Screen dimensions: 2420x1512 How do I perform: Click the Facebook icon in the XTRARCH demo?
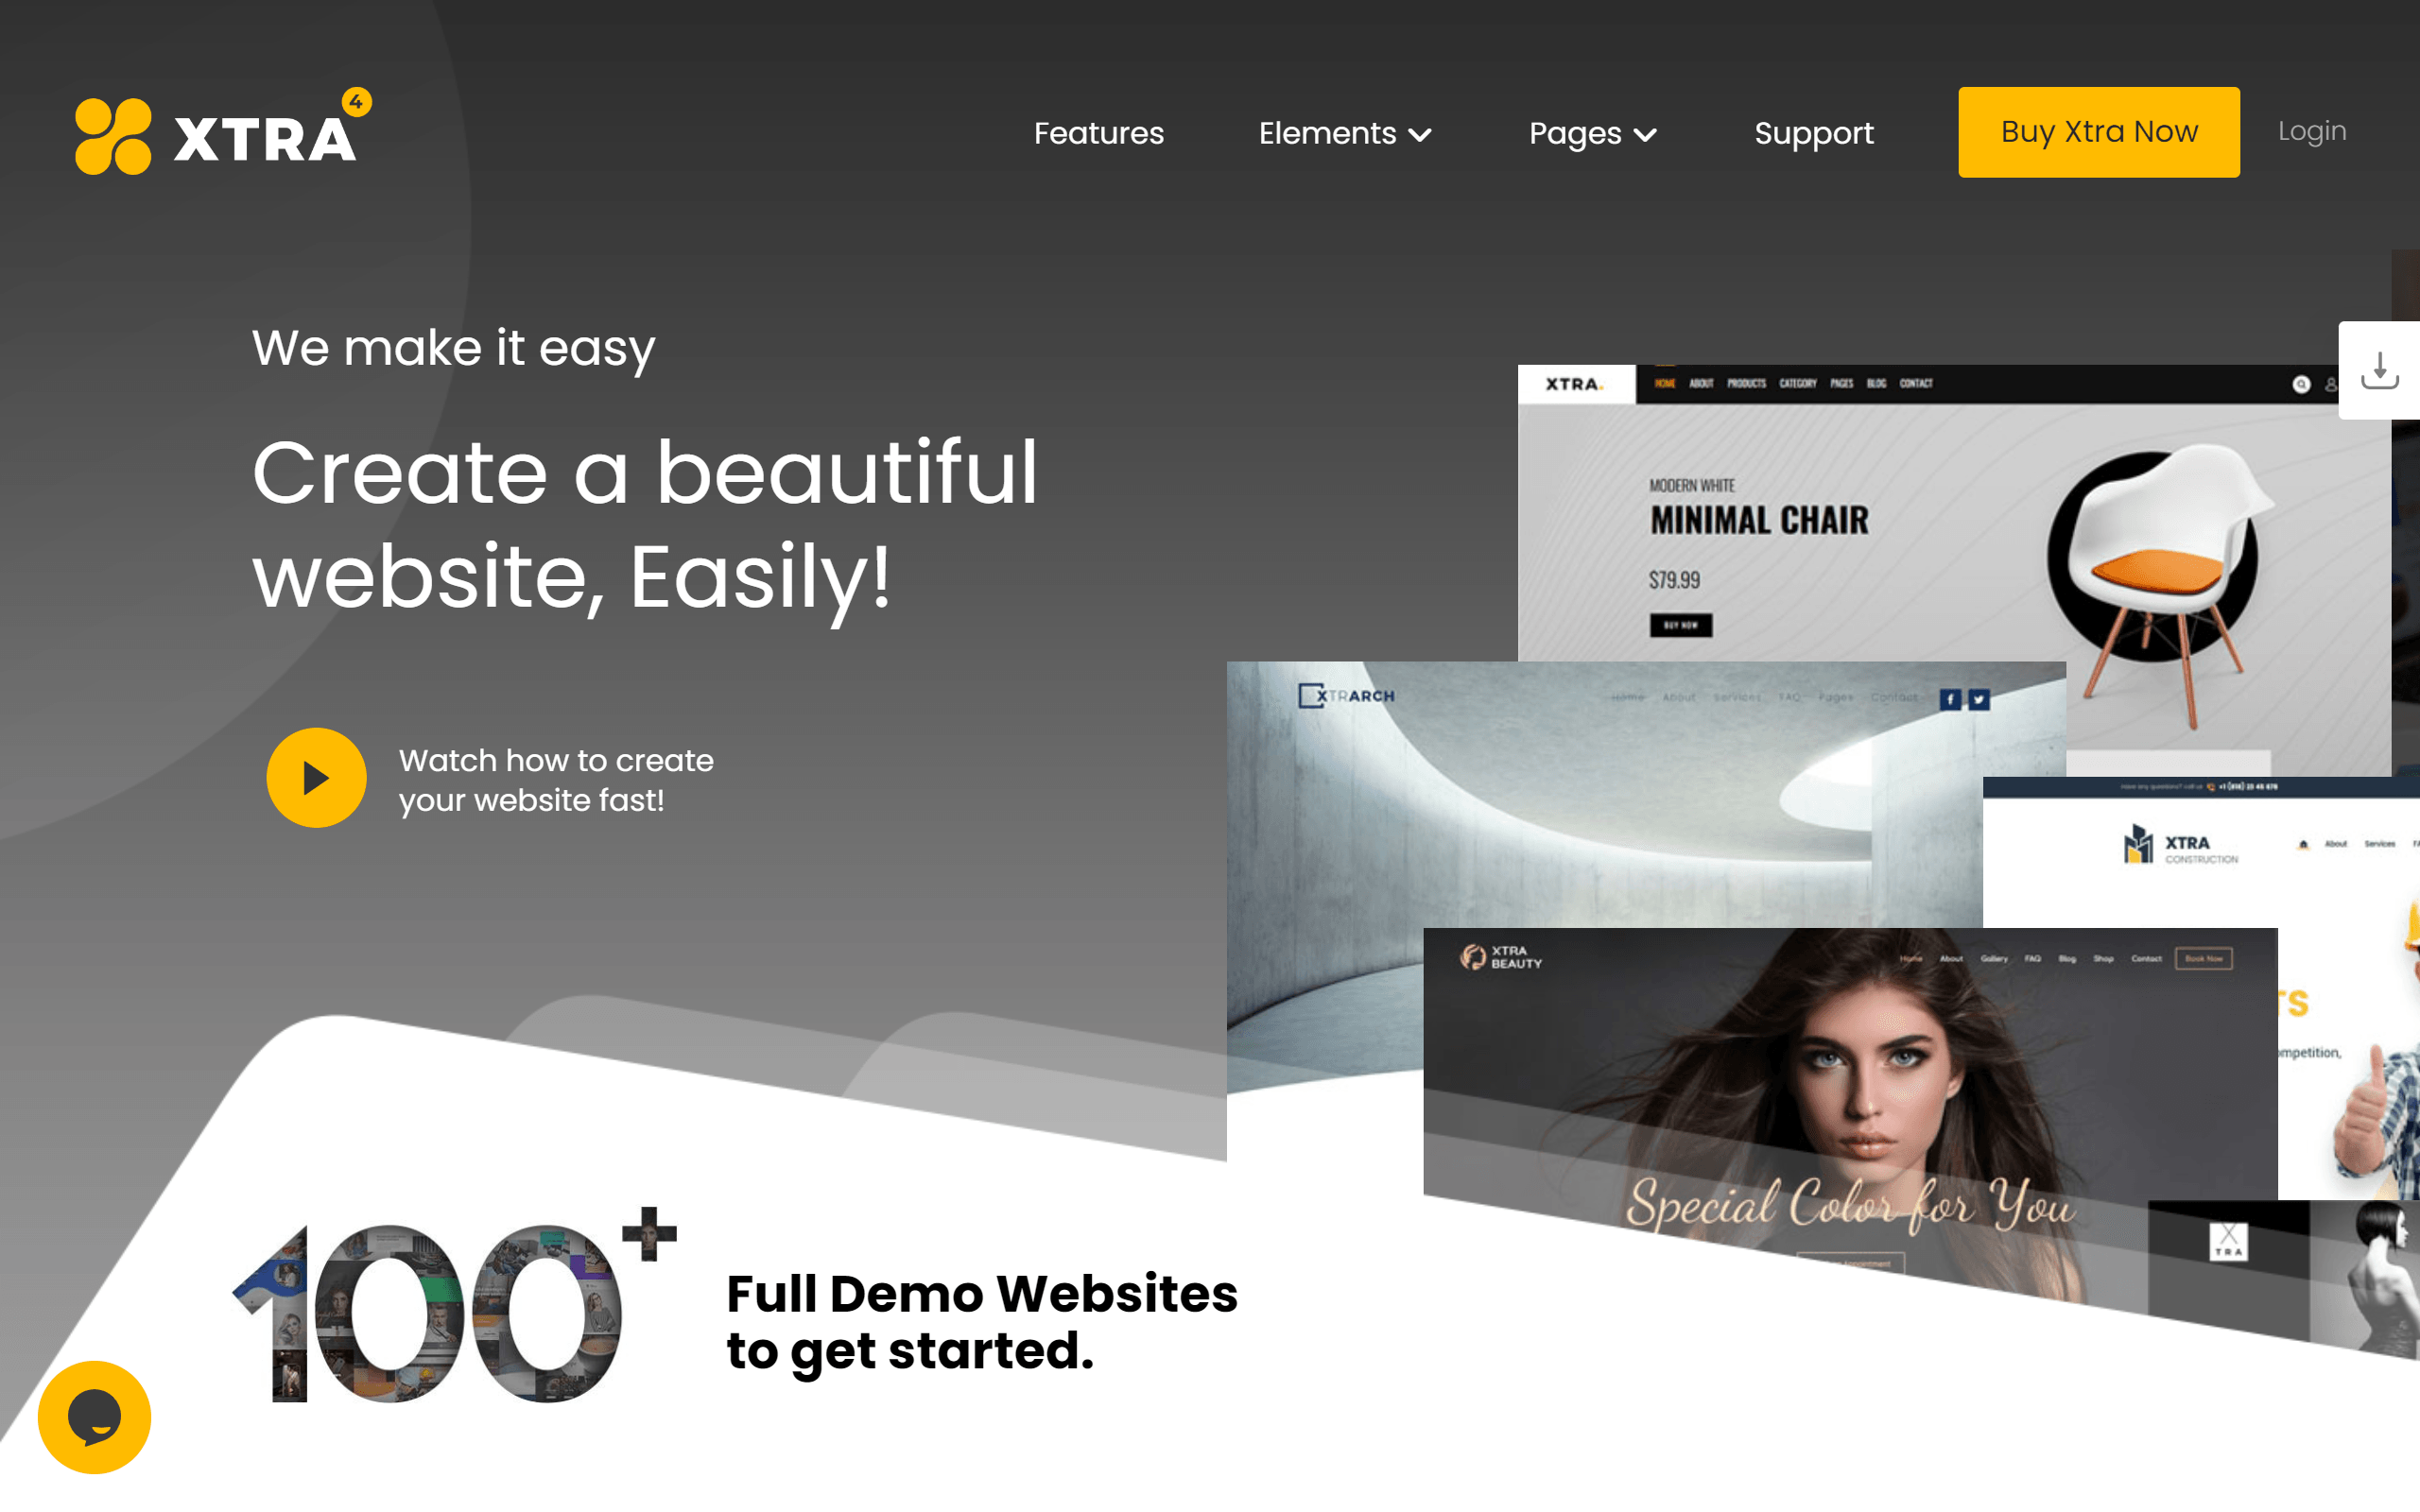1950,700
